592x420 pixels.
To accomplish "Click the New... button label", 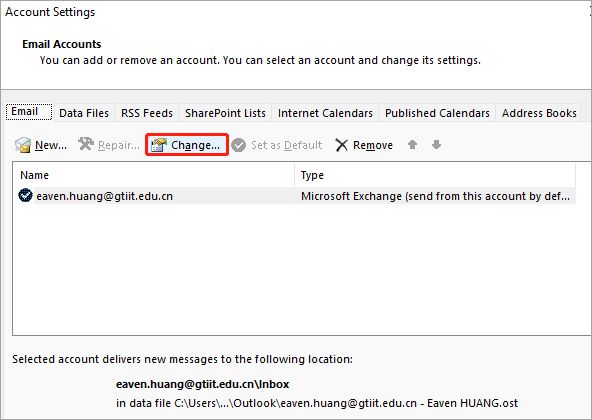I will pos(51,145).
